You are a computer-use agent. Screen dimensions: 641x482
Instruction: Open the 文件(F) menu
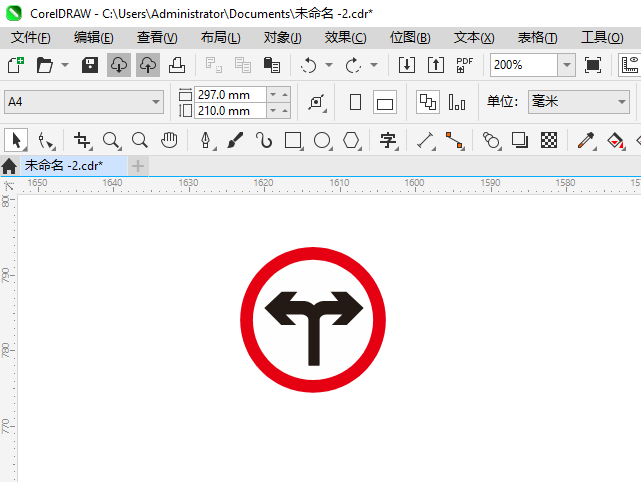[x=30, y=38]
